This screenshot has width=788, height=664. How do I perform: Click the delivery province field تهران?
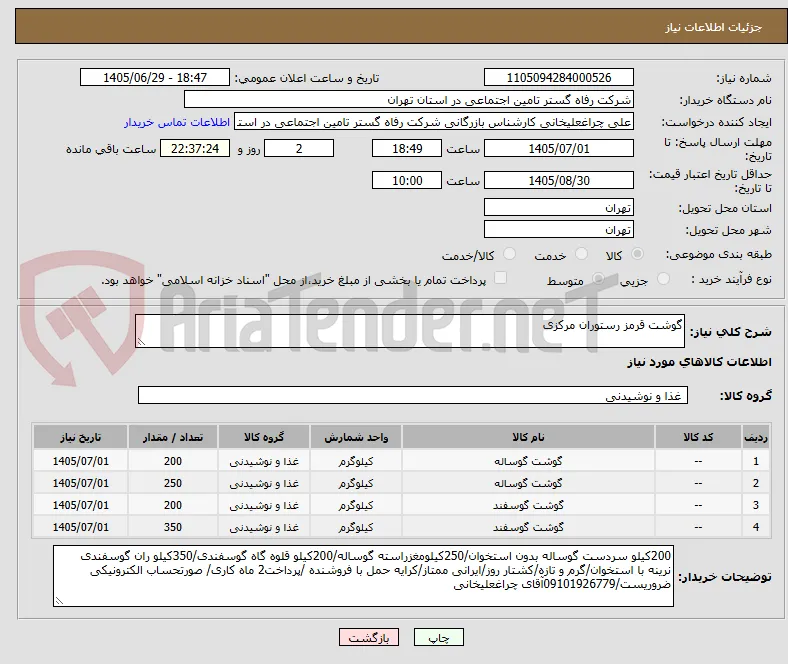pos(558,208)
